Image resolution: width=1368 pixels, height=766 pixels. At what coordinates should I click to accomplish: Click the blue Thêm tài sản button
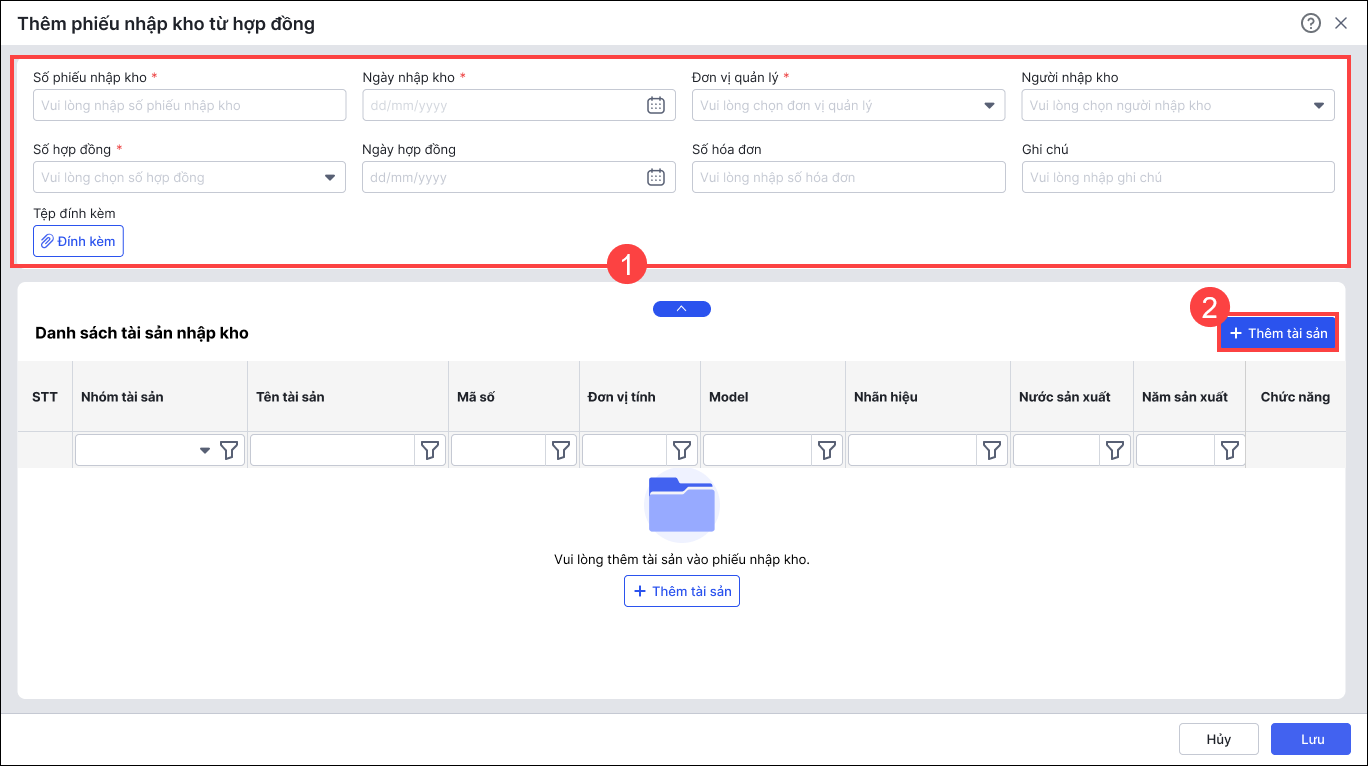tap(1278, 333)
